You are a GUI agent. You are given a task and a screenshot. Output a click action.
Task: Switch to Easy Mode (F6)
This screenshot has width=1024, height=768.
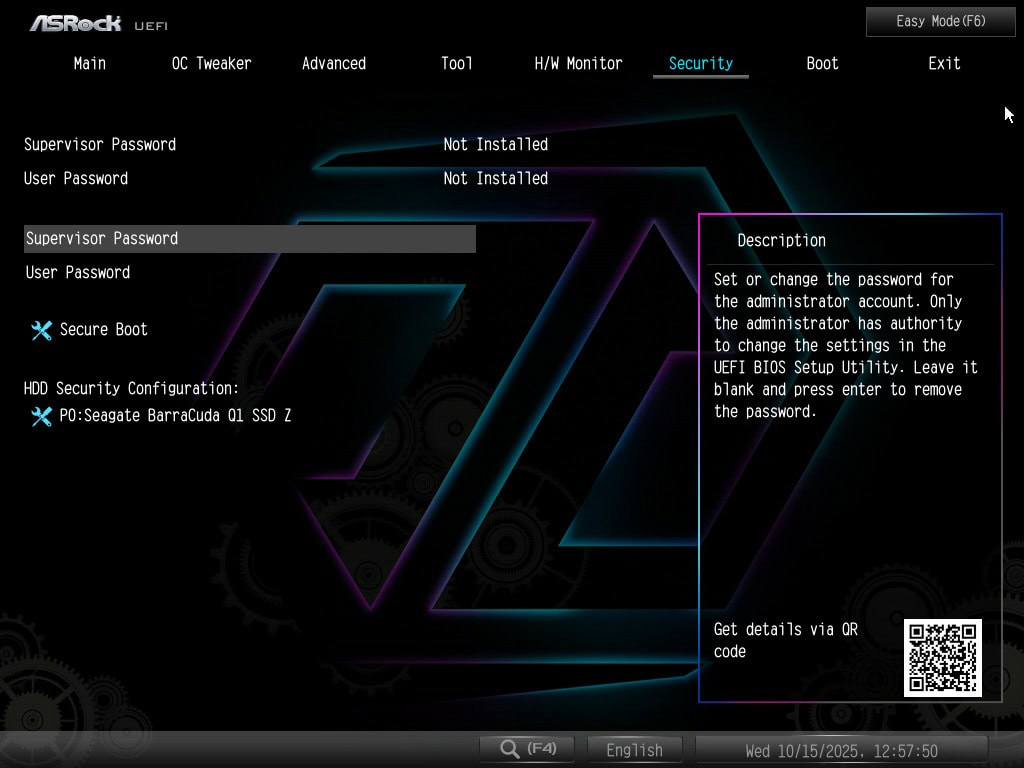tap(940, 21)
